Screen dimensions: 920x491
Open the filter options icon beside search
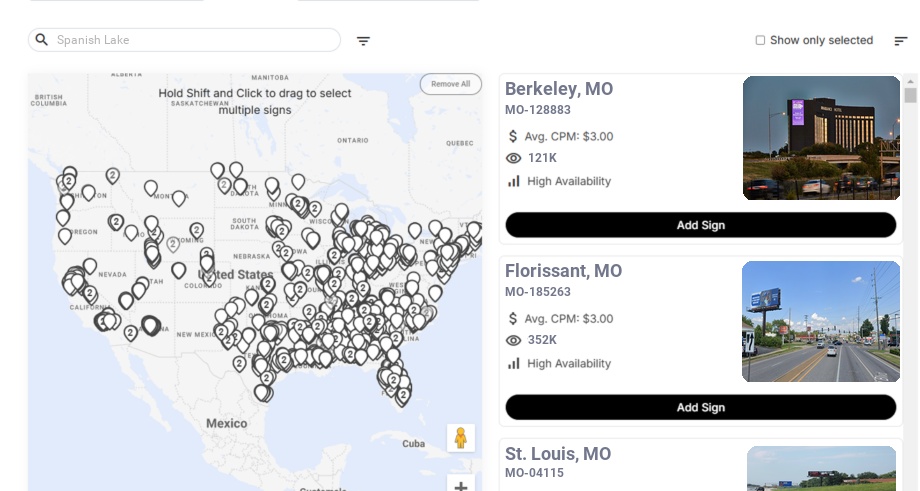(363, 41)
